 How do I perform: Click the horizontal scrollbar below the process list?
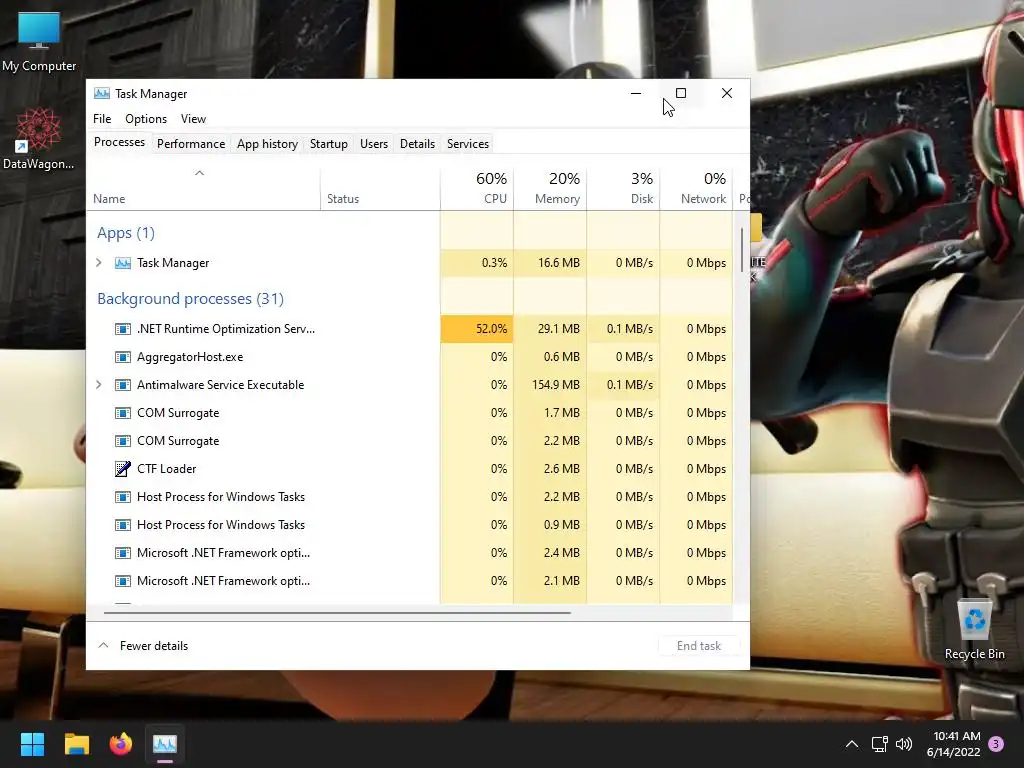point(337,613)
